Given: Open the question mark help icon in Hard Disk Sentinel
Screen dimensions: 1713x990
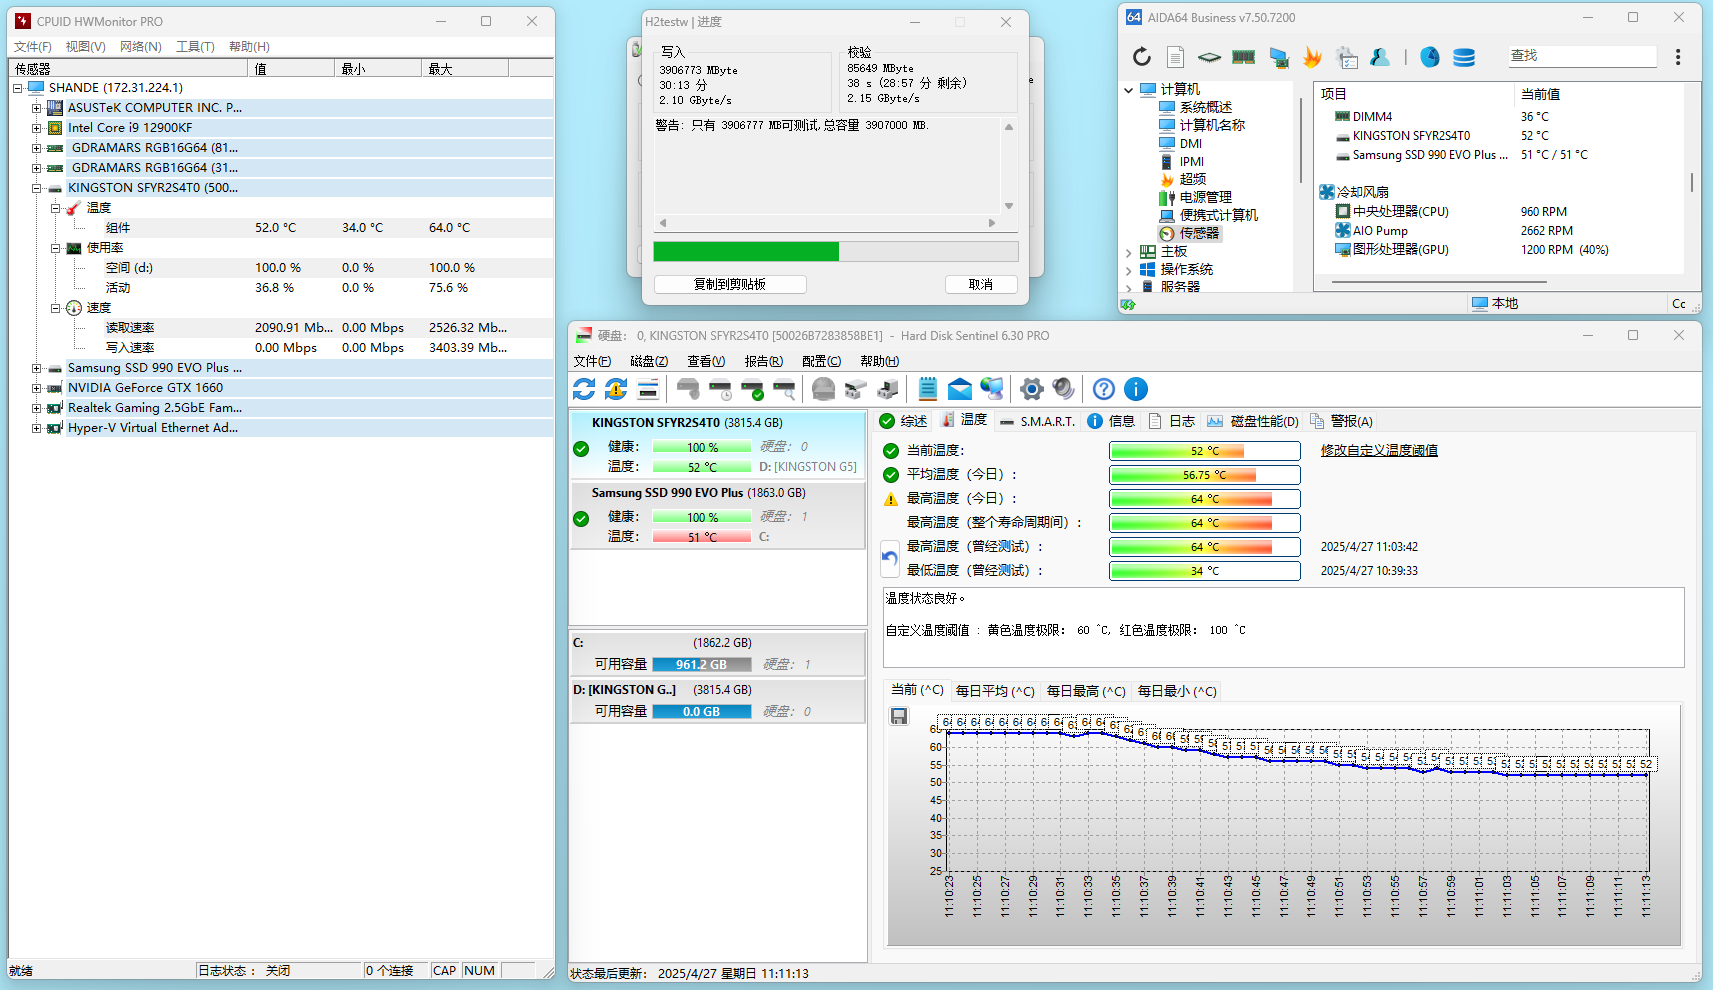Looking at the screenshot, I should (x=1103, y=389).
